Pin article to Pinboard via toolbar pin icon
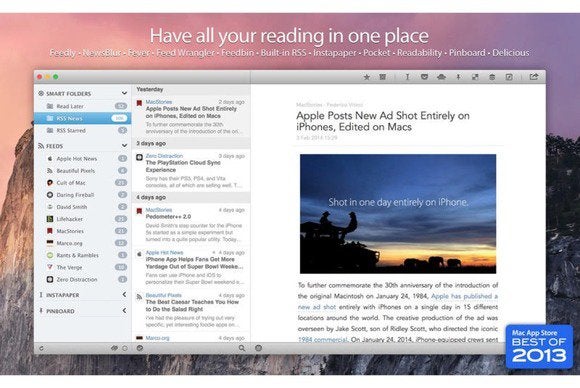The image size is (580, 388). click(458, 77)
